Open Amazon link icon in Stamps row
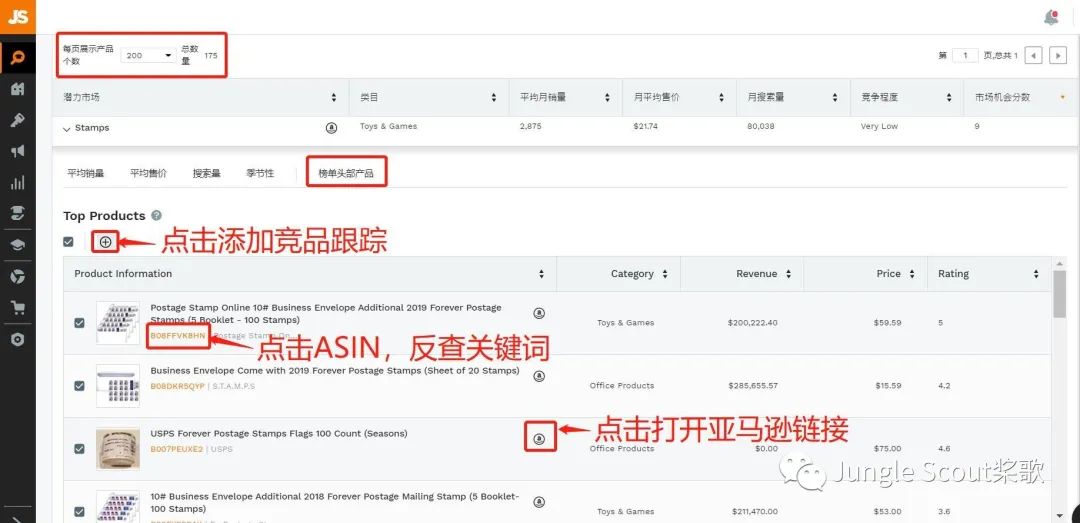The width and height of the screenshot is (1080, 523). click(331, 127)
